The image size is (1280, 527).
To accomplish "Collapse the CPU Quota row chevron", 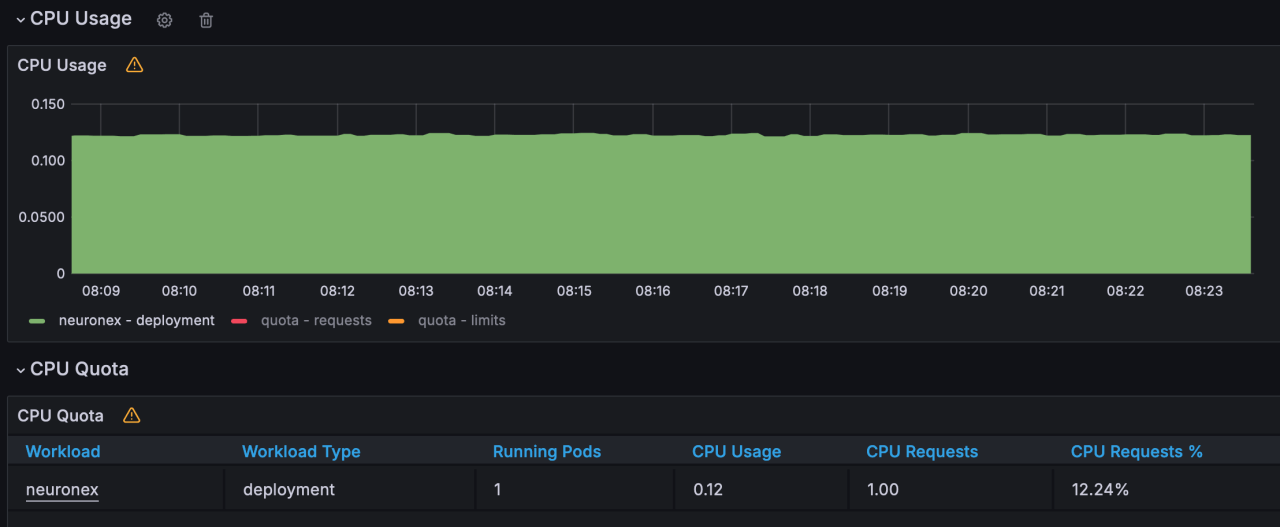I will tap(20, 369).
